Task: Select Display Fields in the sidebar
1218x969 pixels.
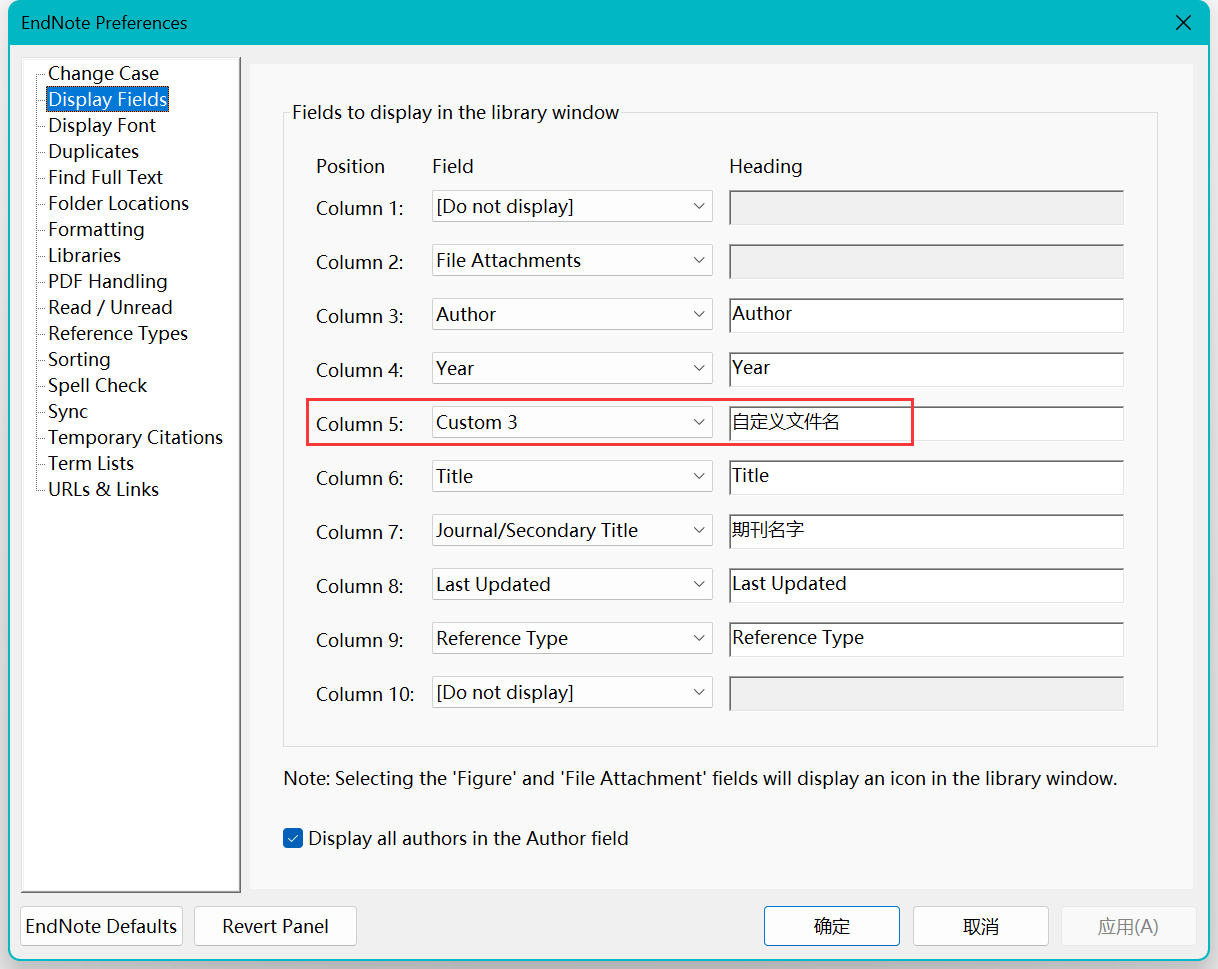Action: [108, 99]
